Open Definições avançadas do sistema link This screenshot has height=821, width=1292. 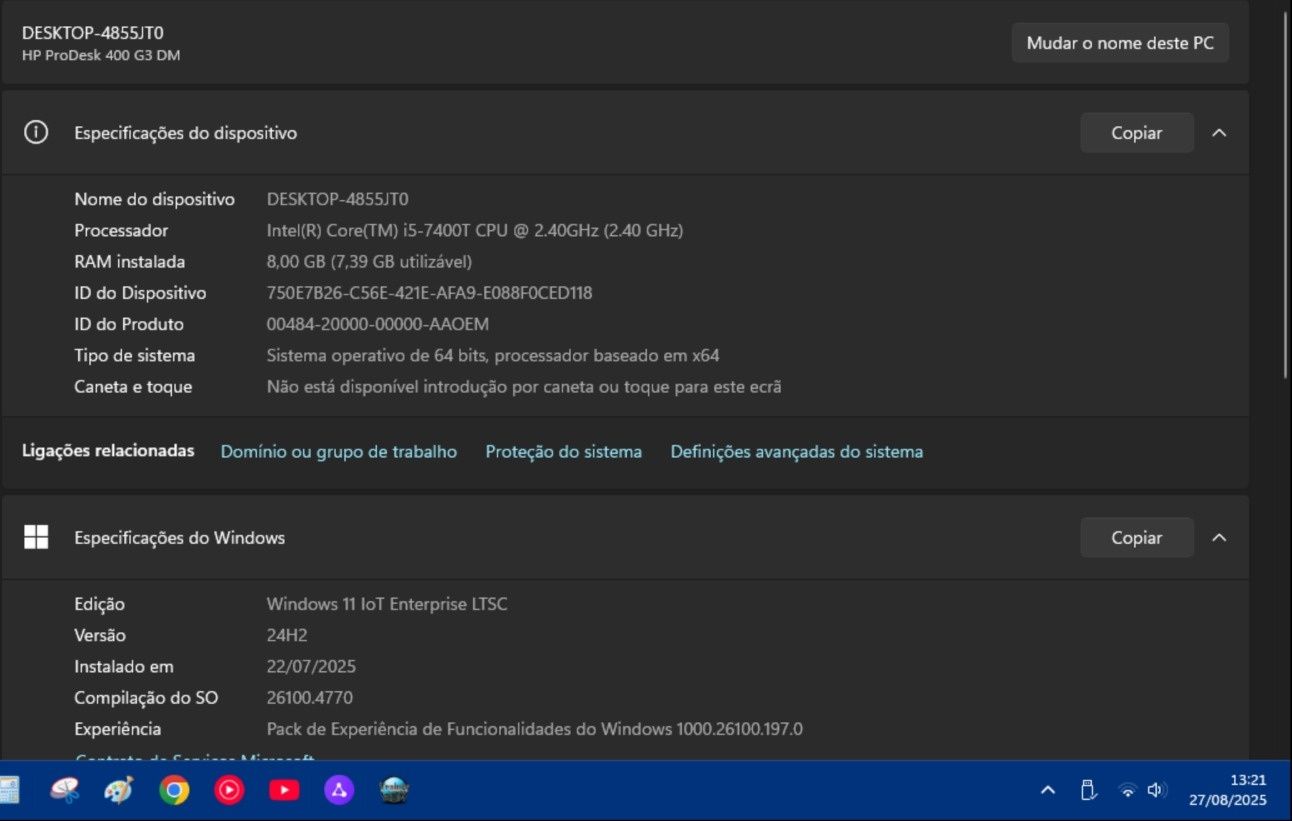tap(797, 452)
